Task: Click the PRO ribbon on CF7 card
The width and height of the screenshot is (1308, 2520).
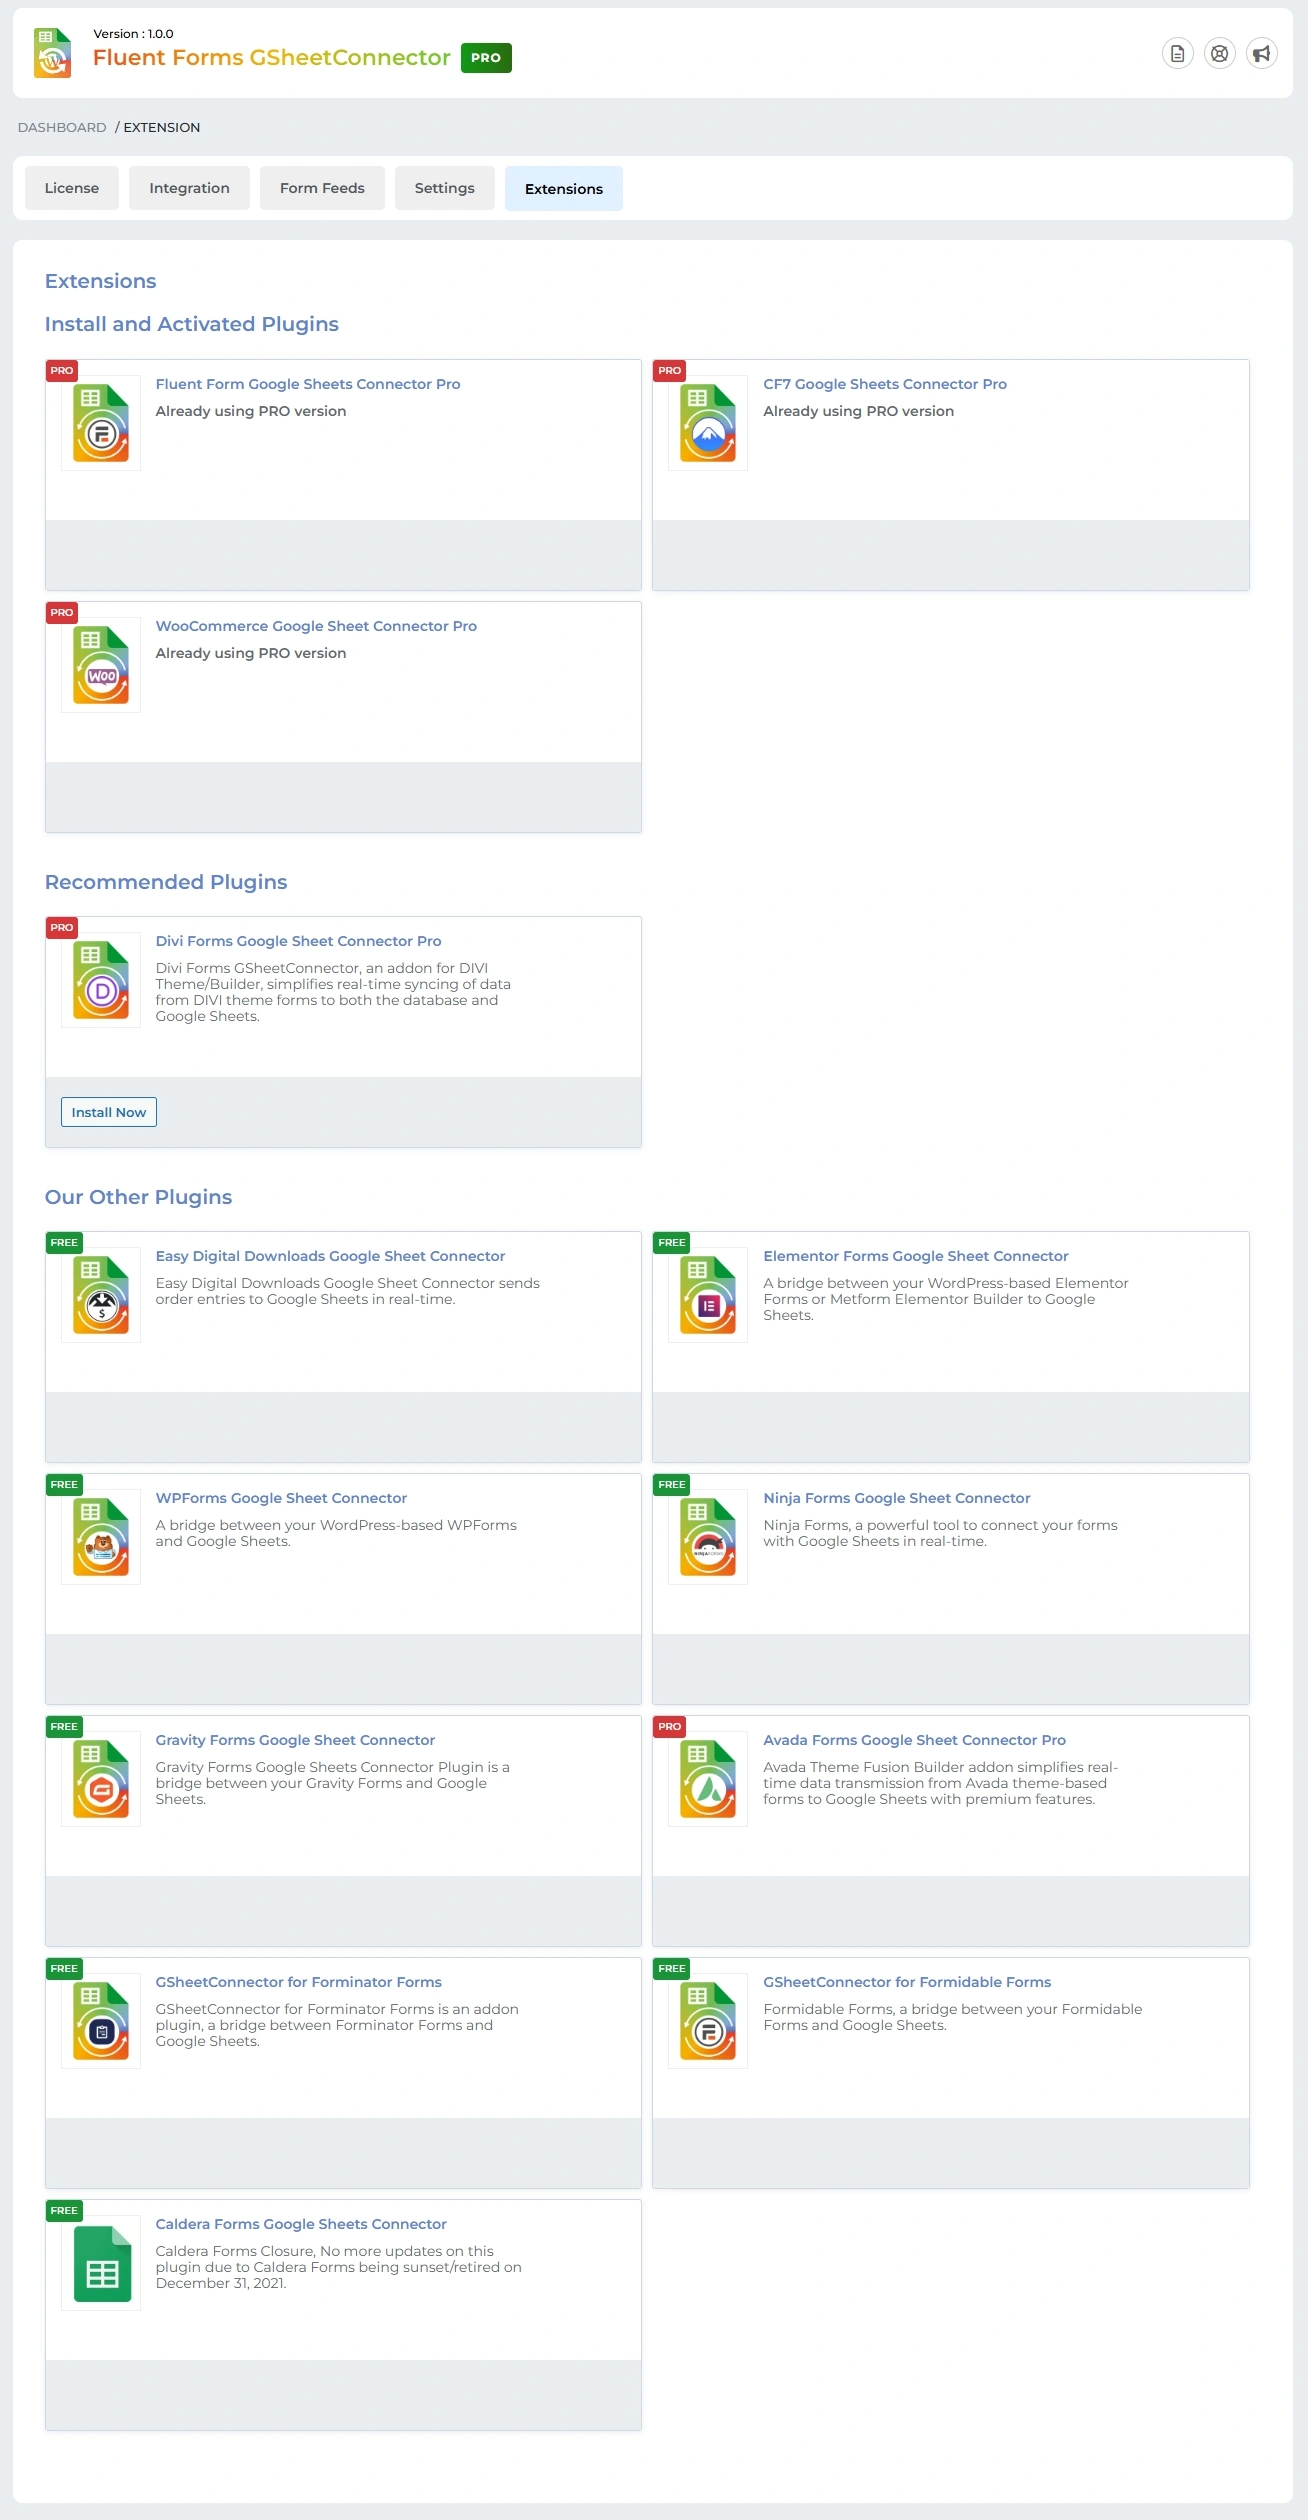Action: (669, 370)
